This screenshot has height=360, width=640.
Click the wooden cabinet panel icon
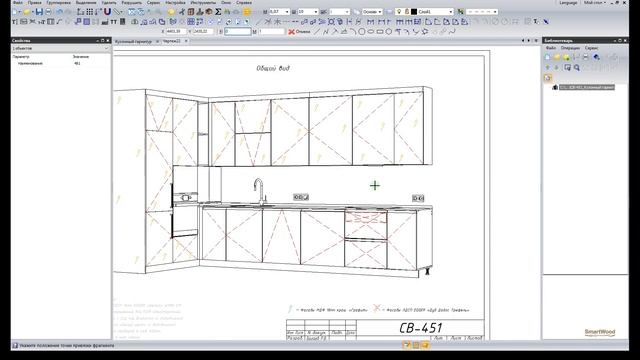click(x=191, y=12)
